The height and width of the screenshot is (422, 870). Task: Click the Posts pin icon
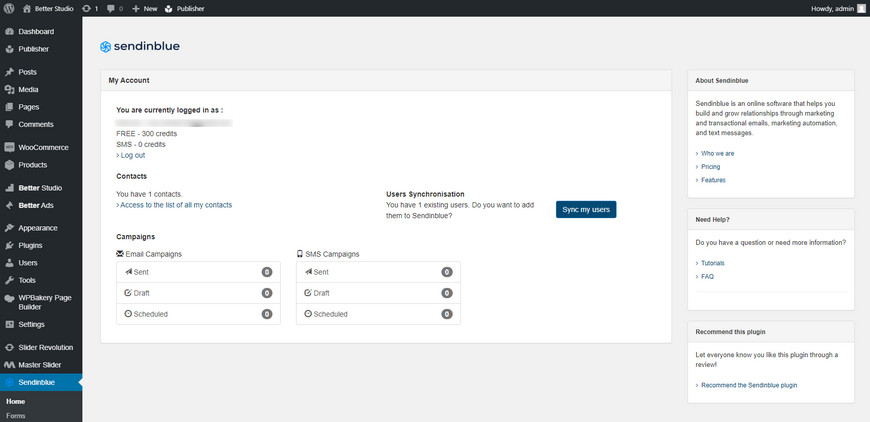[9, 72]
